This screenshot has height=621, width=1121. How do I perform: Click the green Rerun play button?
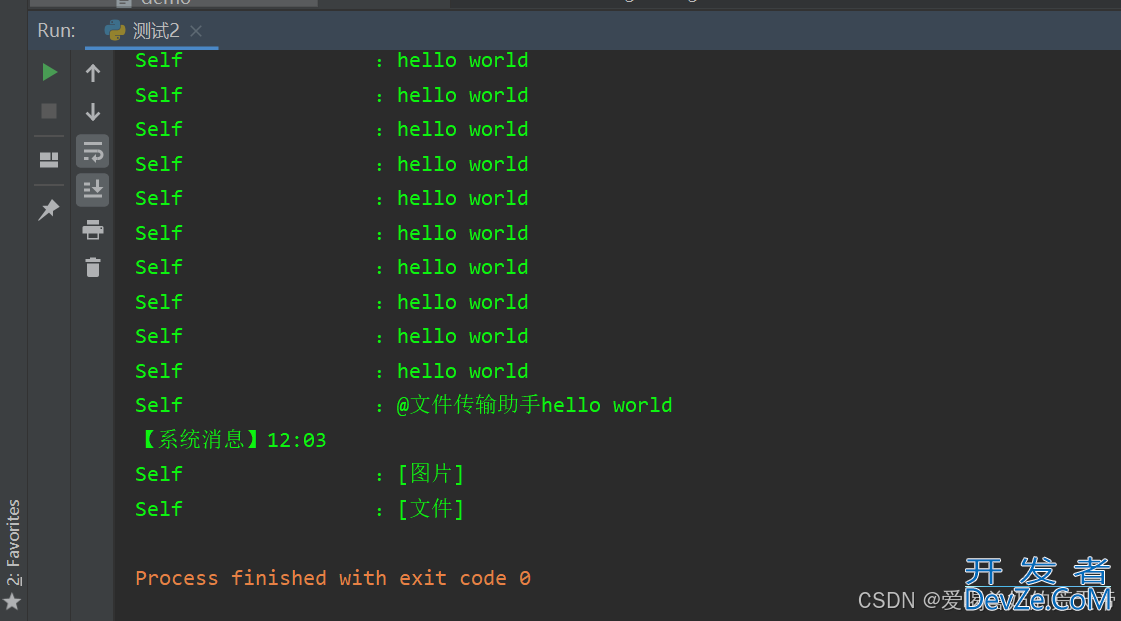49,72
